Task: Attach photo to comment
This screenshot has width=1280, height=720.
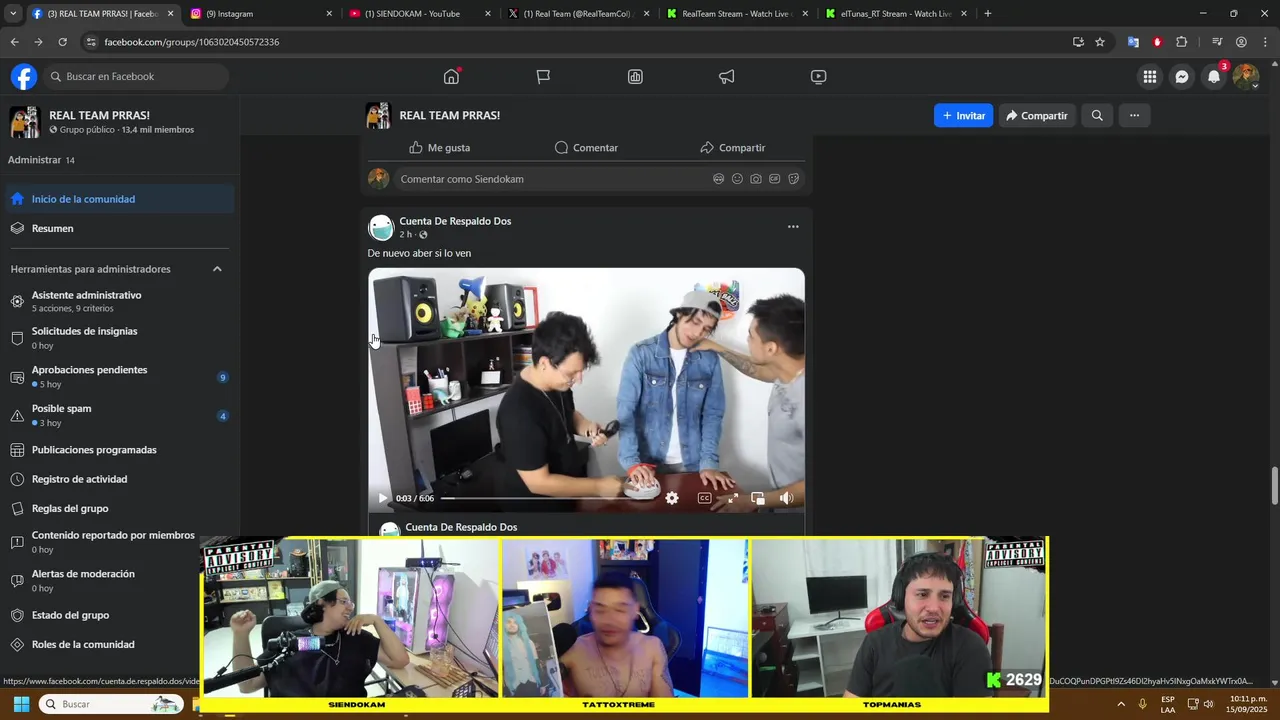Action: coord(756,179)
